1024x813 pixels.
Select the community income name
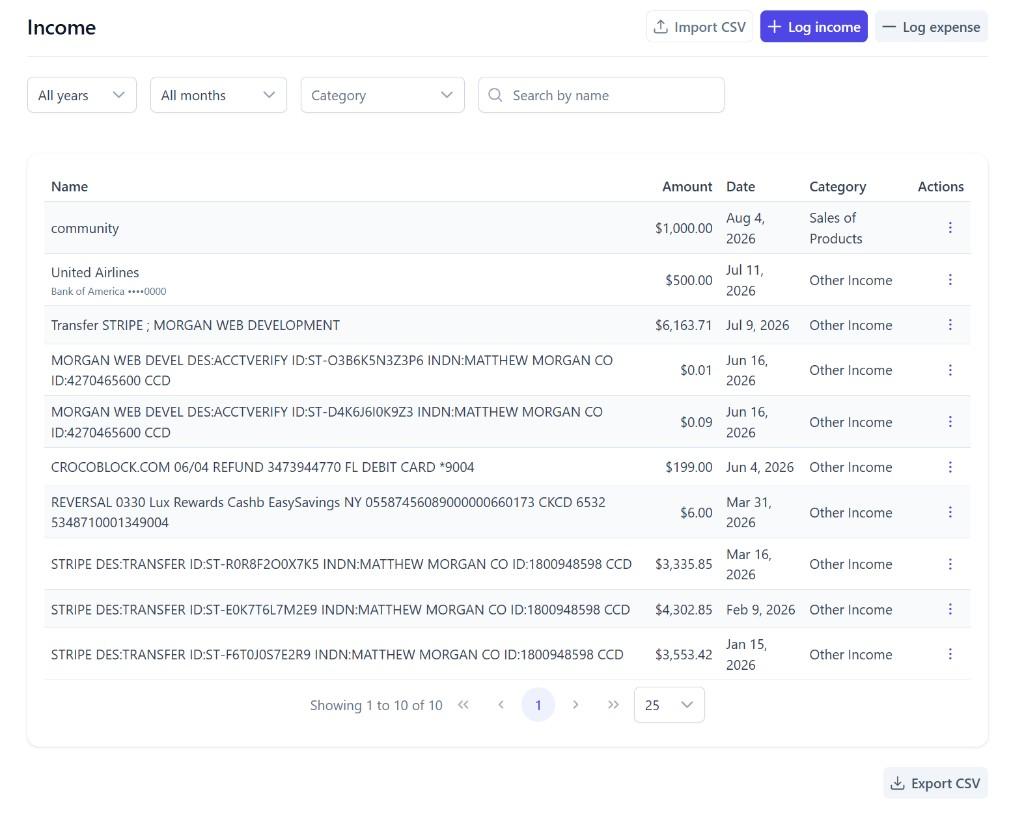[x=85, y=229]
